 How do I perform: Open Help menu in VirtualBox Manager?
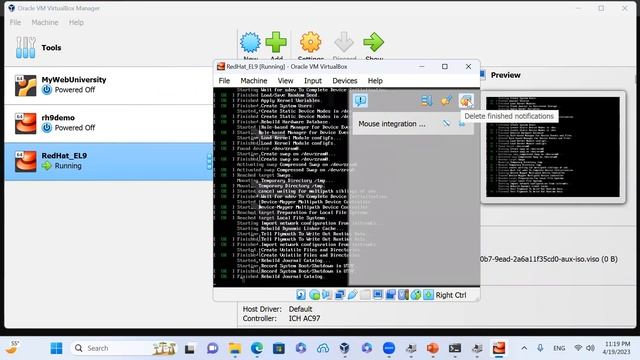(x=76, y=22)
